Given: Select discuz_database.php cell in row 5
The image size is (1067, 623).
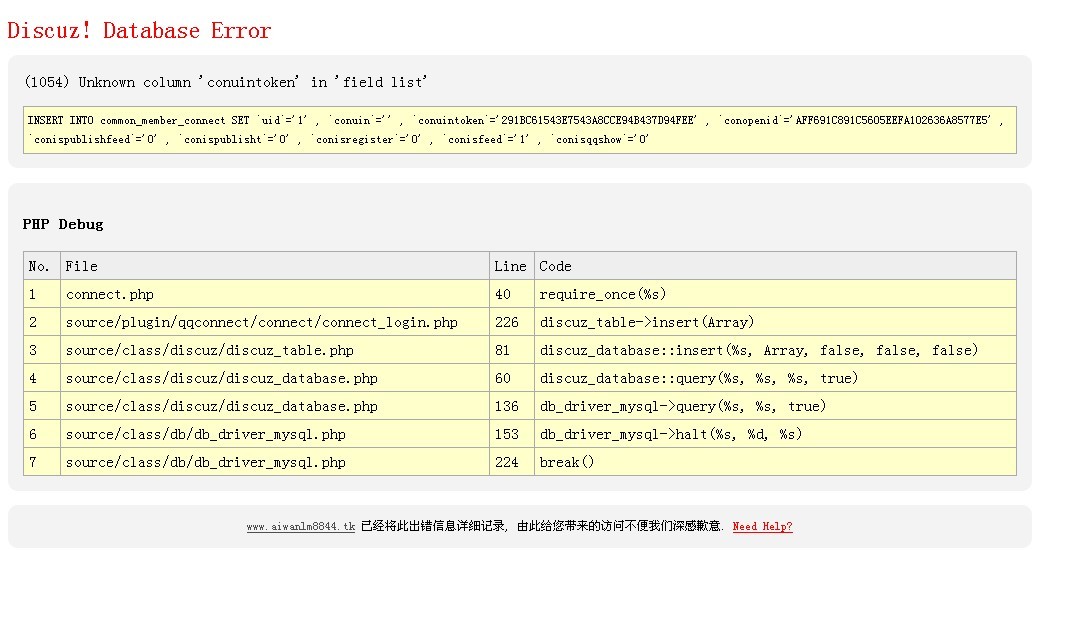Looking at the screenshot, I should tap(275, 406).
